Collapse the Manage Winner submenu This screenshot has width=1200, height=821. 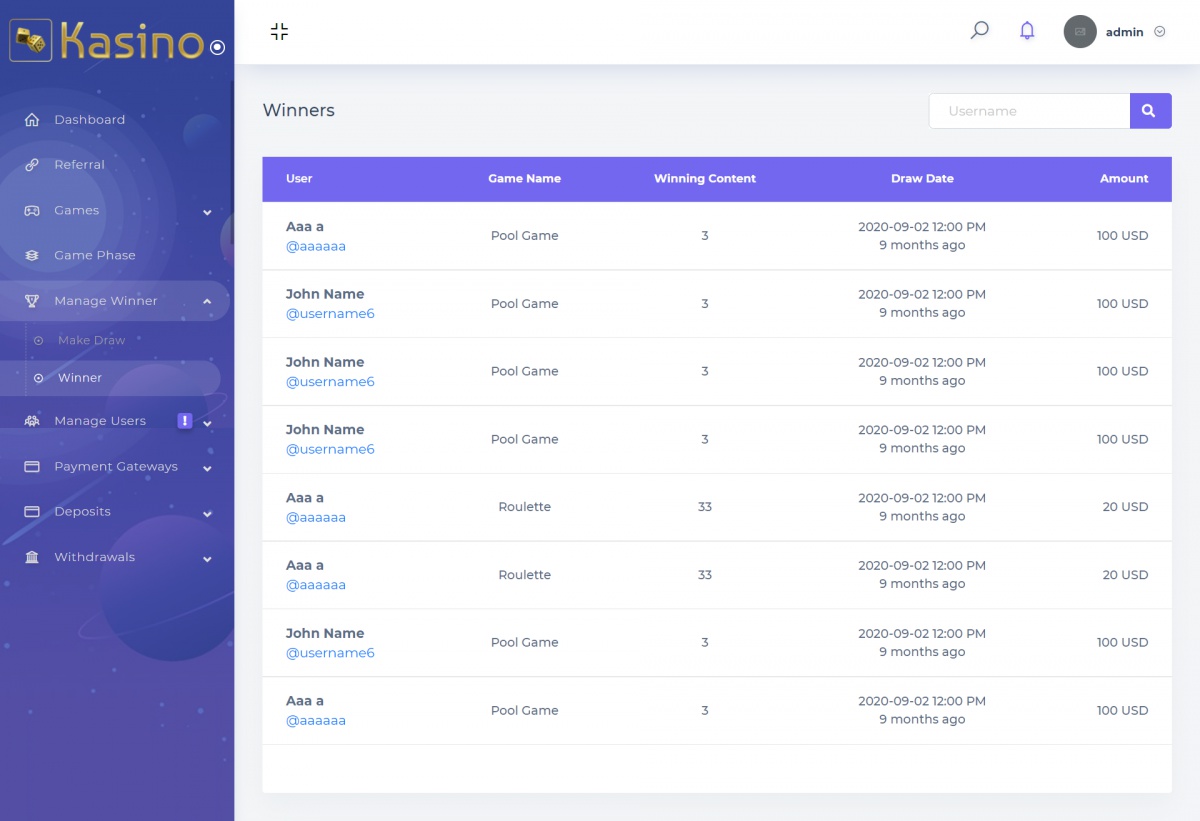click(x=207, y=302)
